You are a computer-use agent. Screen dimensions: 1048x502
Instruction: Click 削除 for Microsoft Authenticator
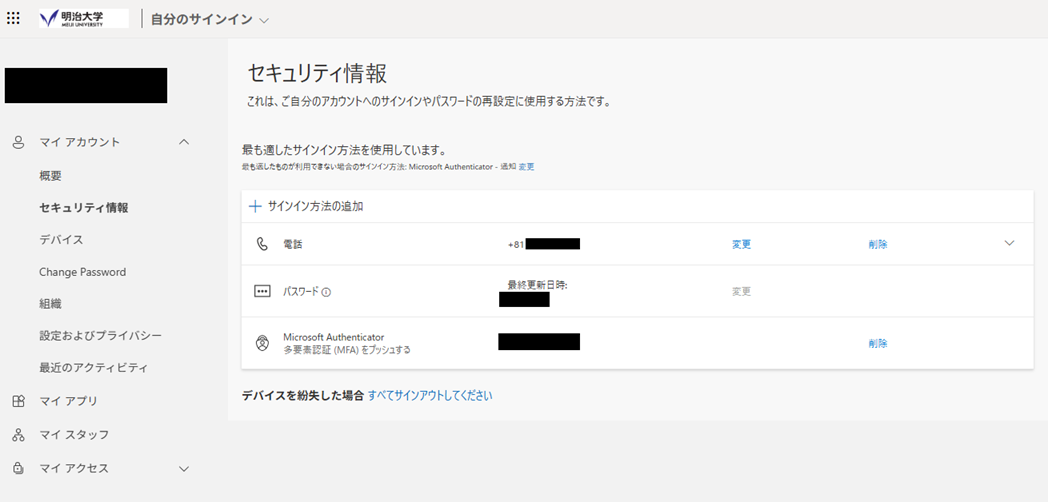click(877, 343)
